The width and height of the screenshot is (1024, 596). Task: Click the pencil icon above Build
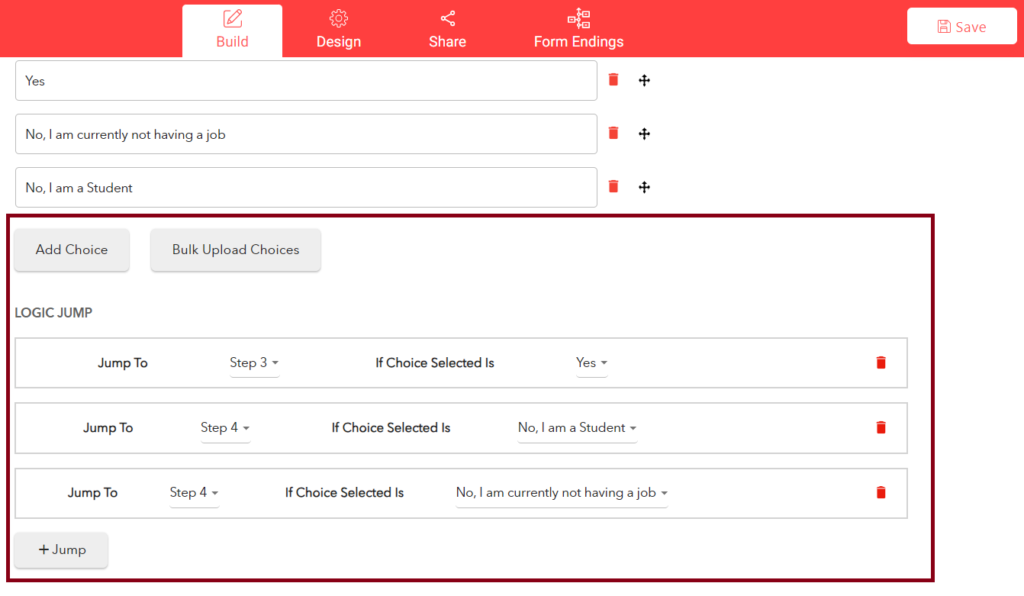pyautogui.click(x=232, y=17)
